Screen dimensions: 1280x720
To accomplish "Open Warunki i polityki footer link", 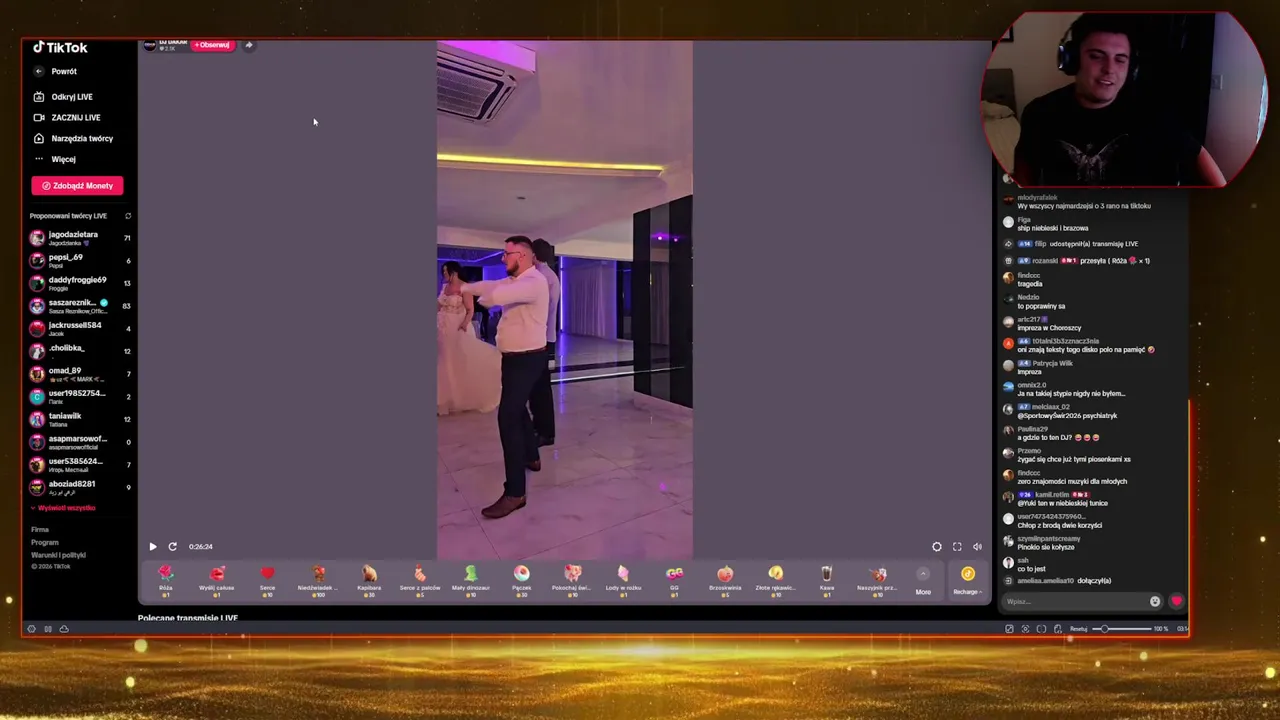I will pos(58,555).
